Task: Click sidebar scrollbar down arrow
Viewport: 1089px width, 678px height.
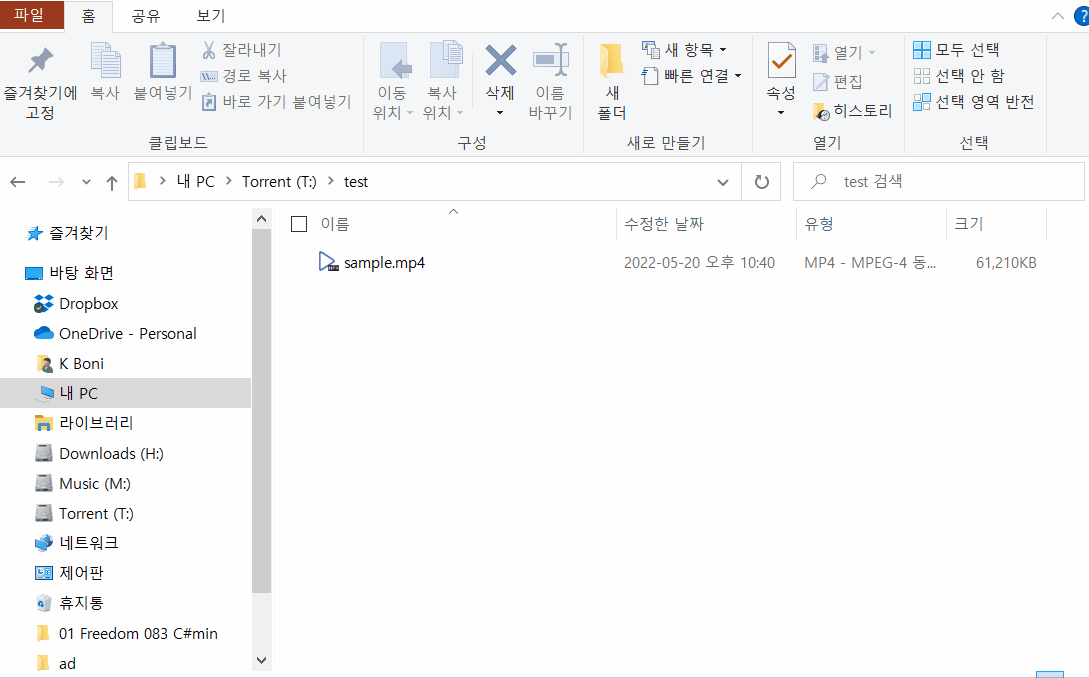Action: (262, 660)
